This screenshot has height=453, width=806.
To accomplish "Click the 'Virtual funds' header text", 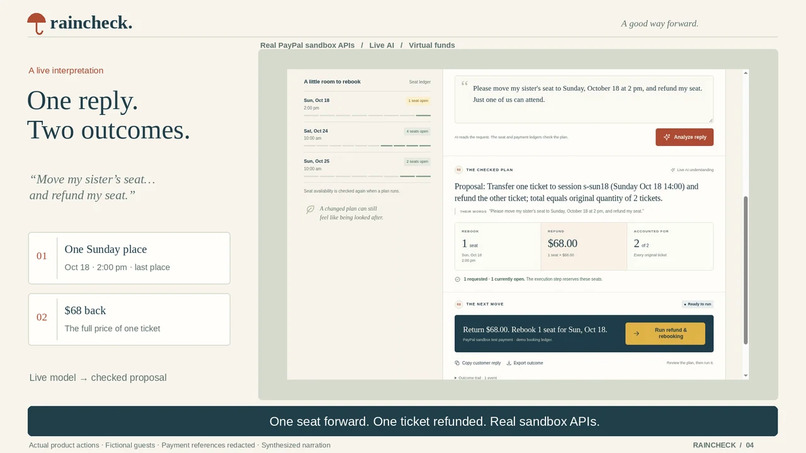I will click(x=432, y=45).
